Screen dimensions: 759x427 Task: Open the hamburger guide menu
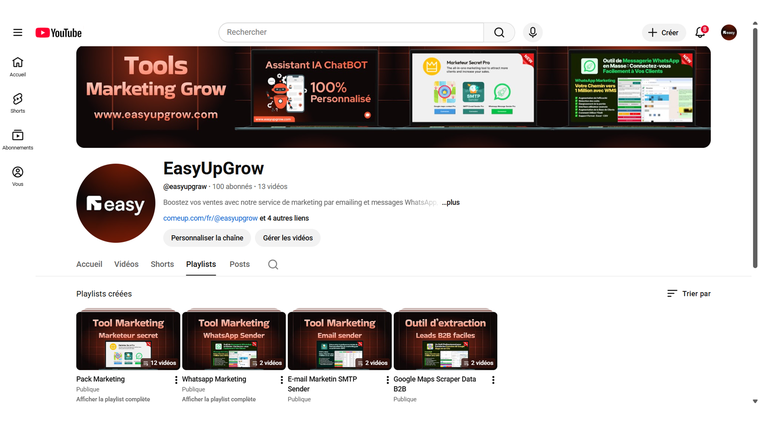(17, 32)
